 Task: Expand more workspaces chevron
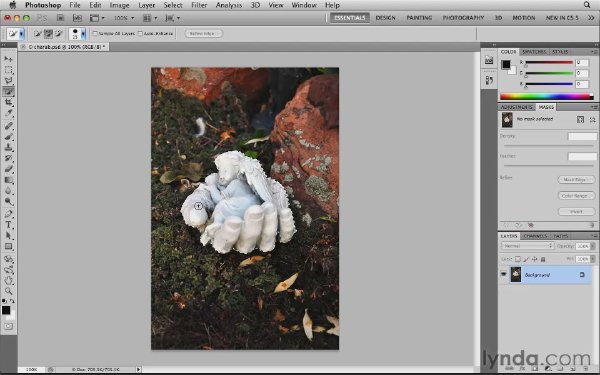tap(591, 18)
